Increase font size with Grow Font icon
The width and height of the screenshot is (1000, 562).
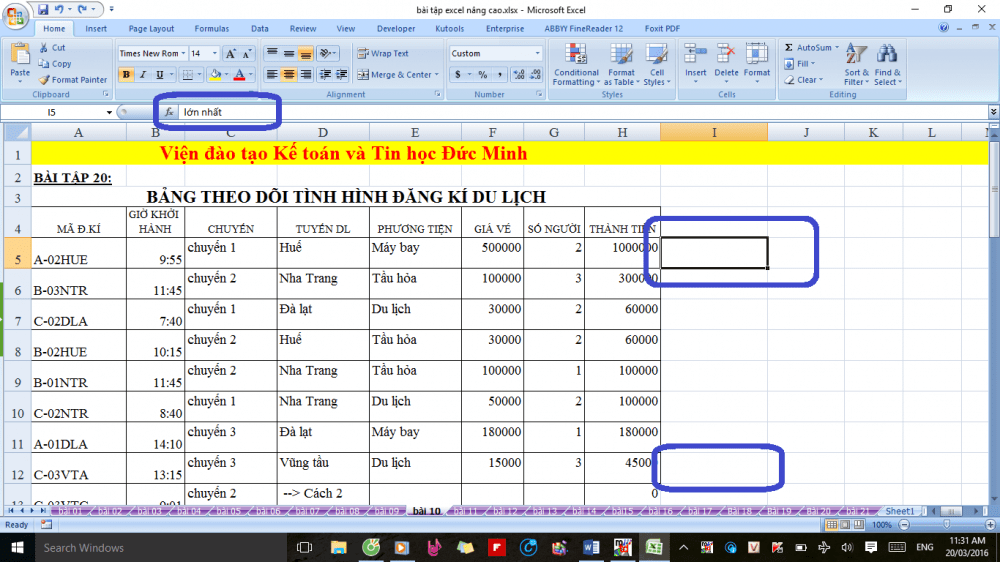[231, 54]
